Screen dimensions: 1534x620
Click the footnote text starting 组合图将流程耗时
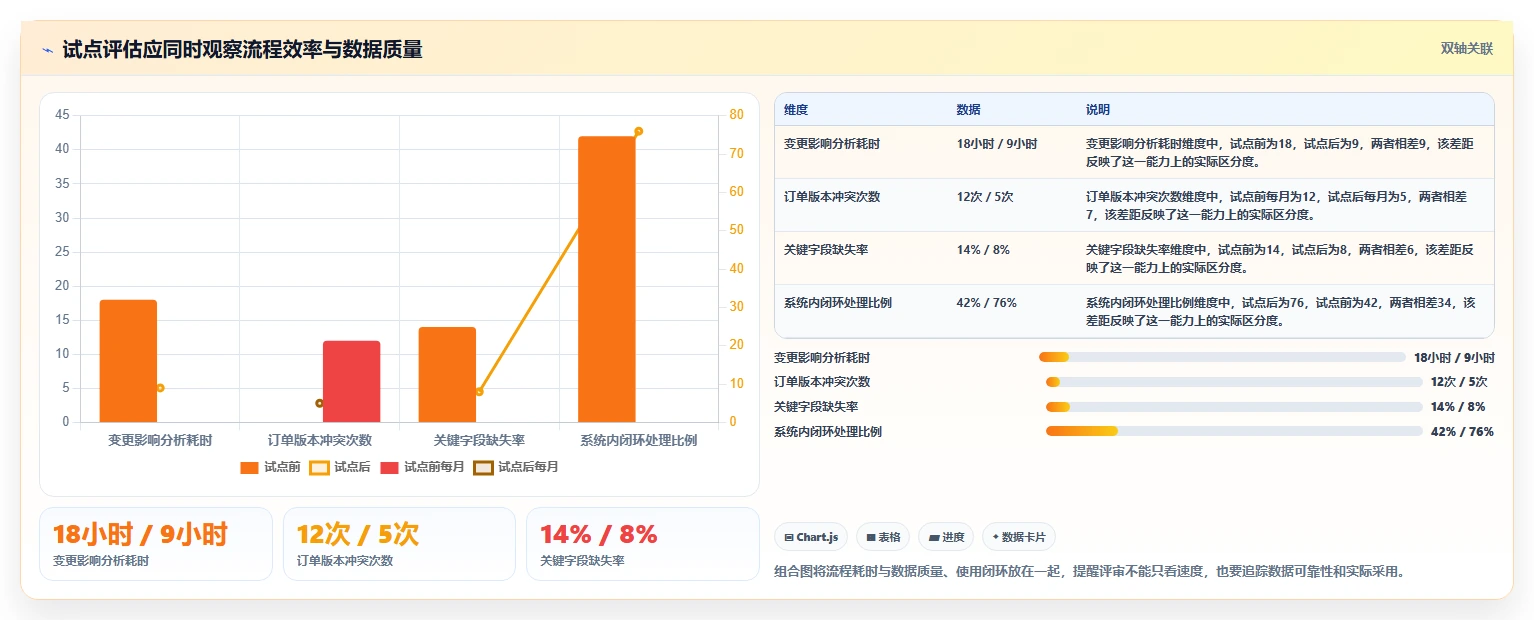point(1090,572)
